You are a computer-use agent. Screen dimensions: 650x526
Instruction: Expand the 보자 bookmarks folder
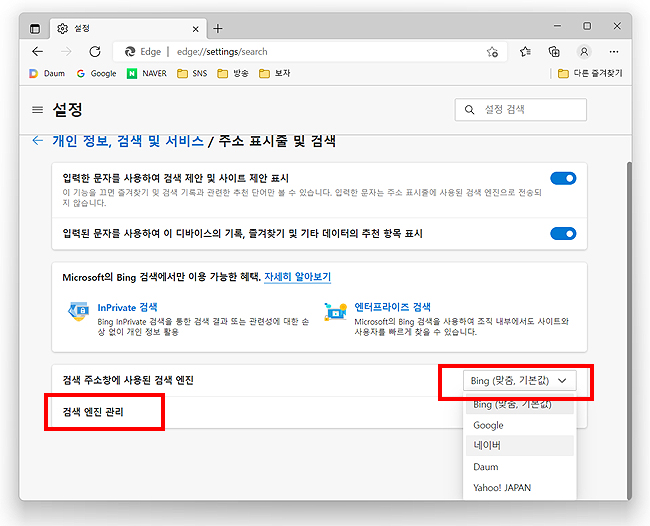click(x=274, y=73)
